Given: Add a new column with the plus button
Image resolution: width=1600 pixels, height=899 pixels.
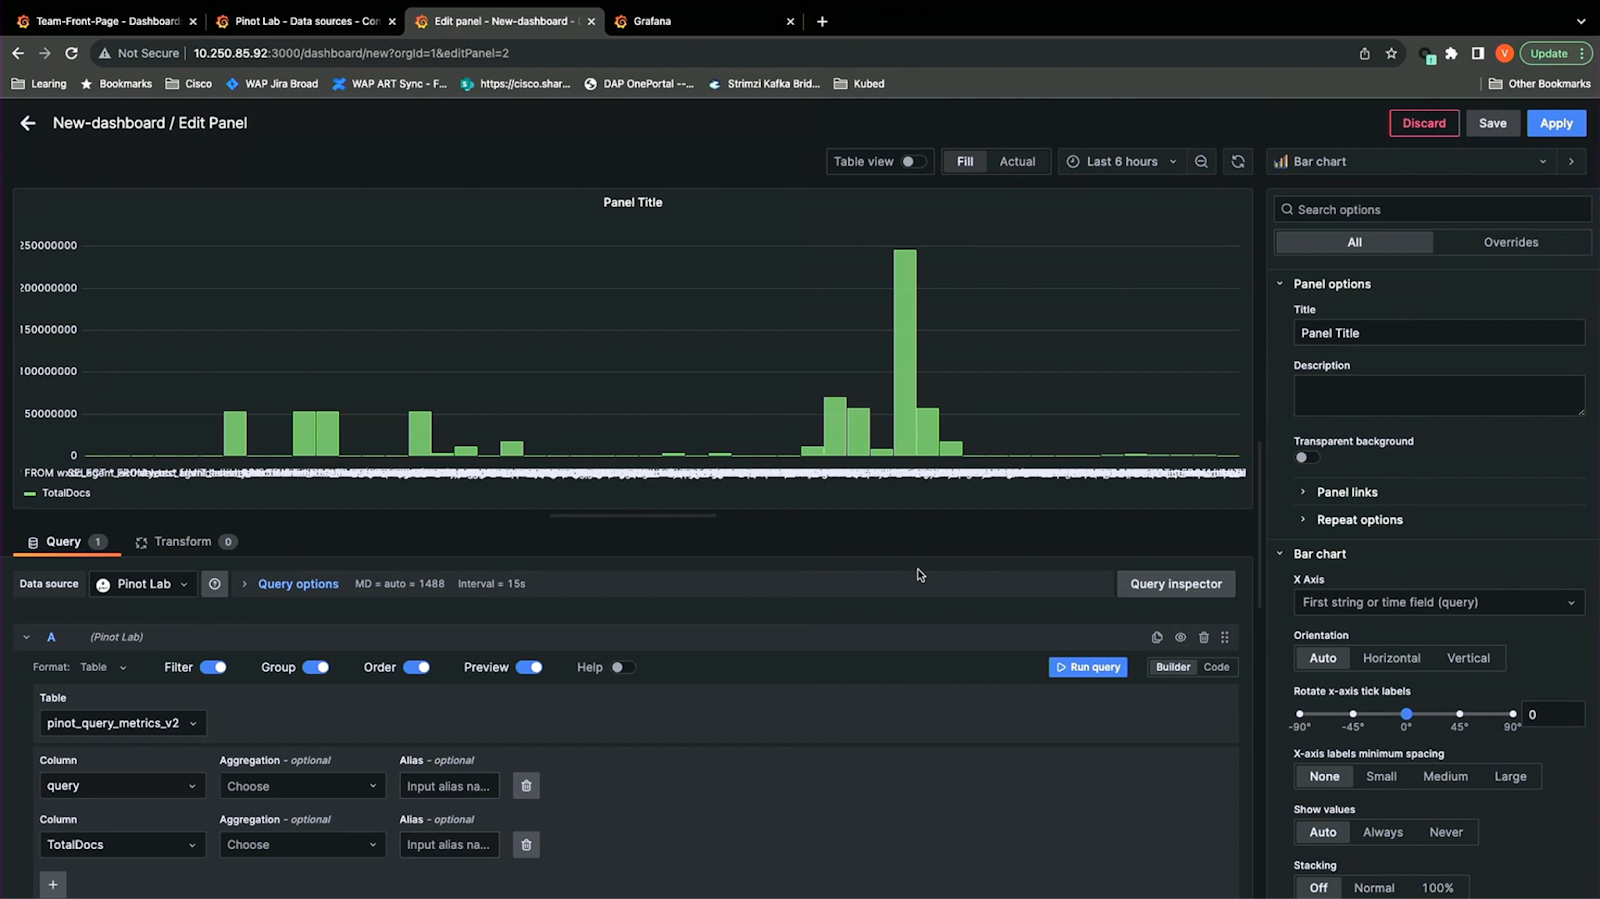Looking at the screenshot, I should 53,884.
